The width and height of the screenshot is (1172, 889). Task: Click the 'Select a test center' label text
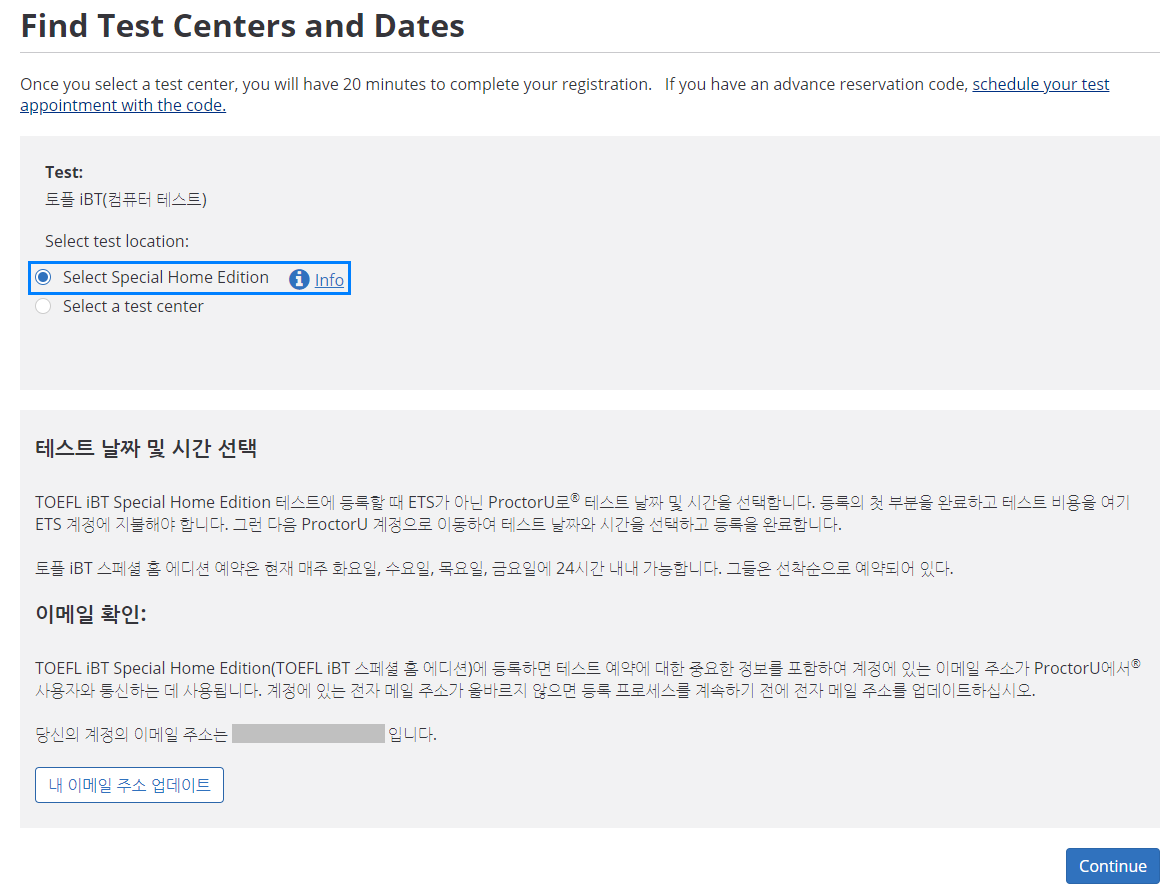(133, 307)
